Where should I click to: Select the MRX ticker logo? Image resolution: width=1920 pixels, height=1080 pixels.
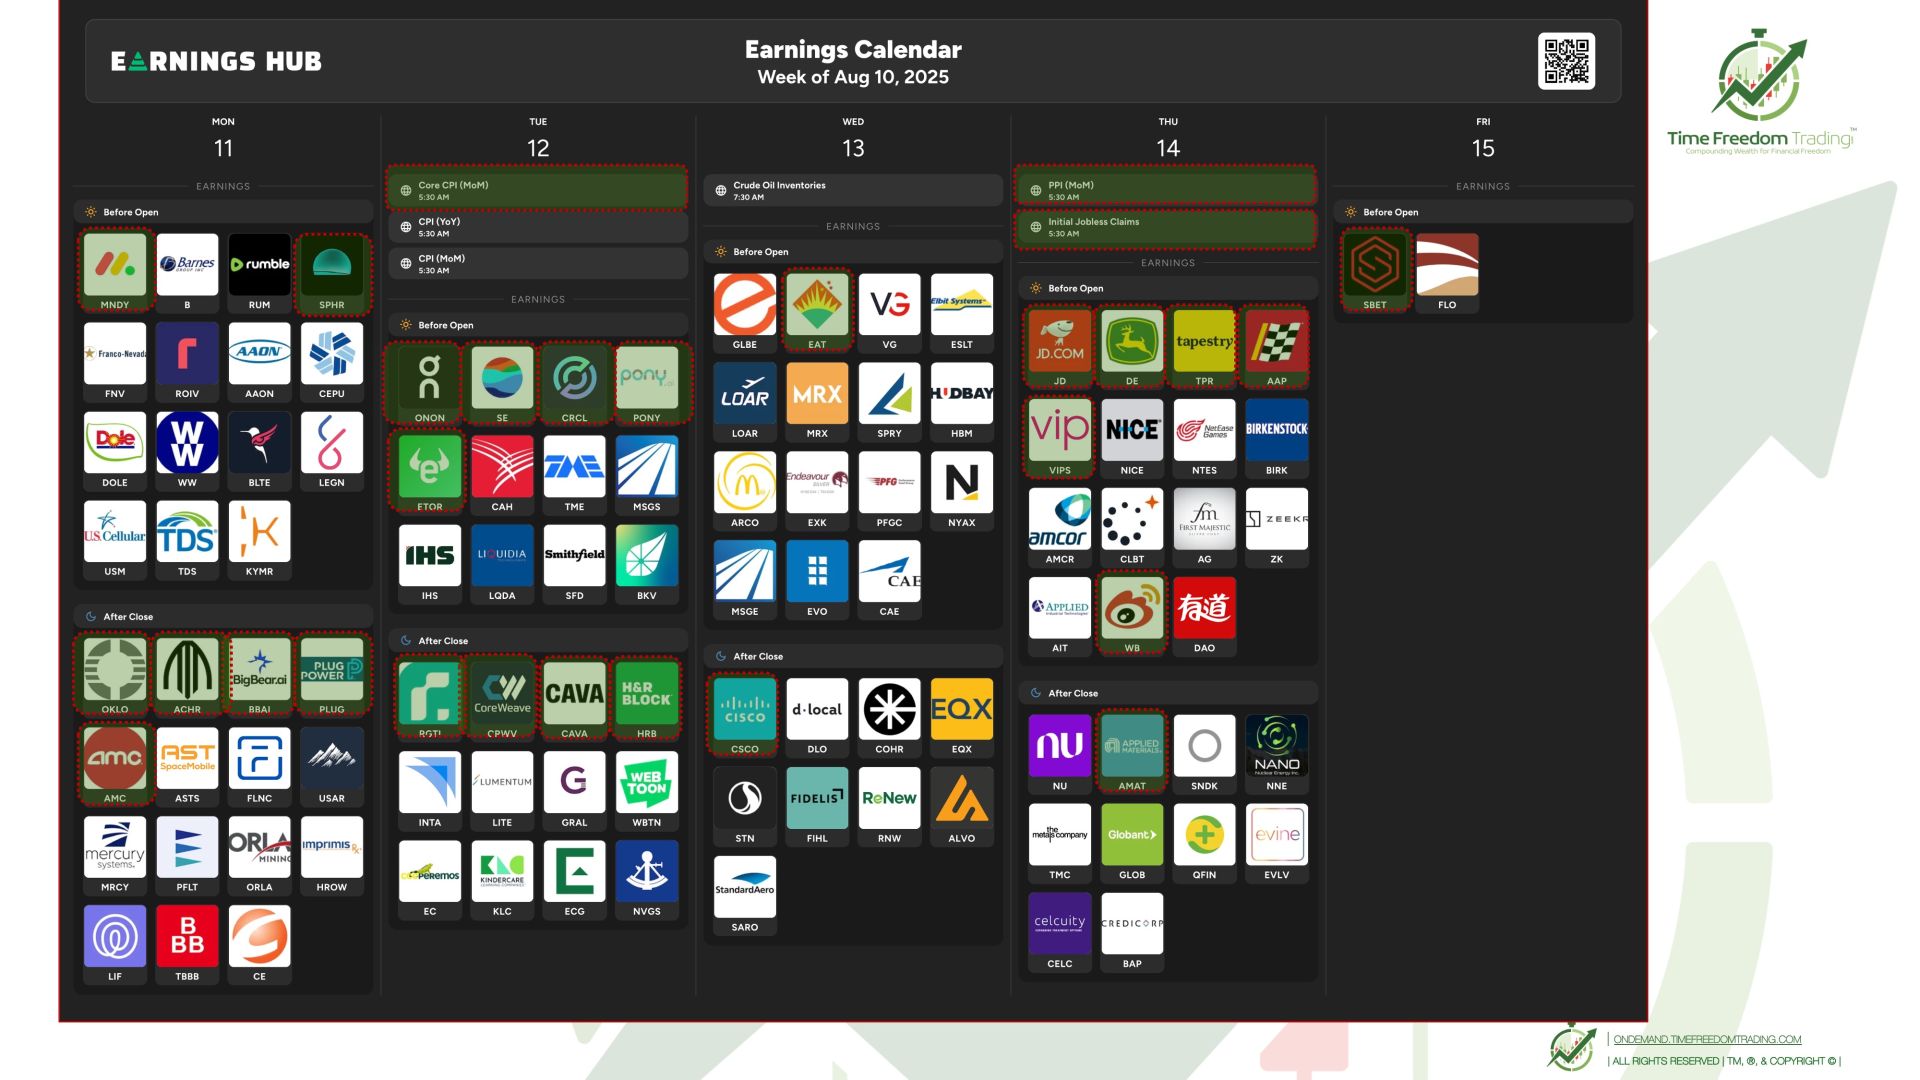[x=817, y=394]
